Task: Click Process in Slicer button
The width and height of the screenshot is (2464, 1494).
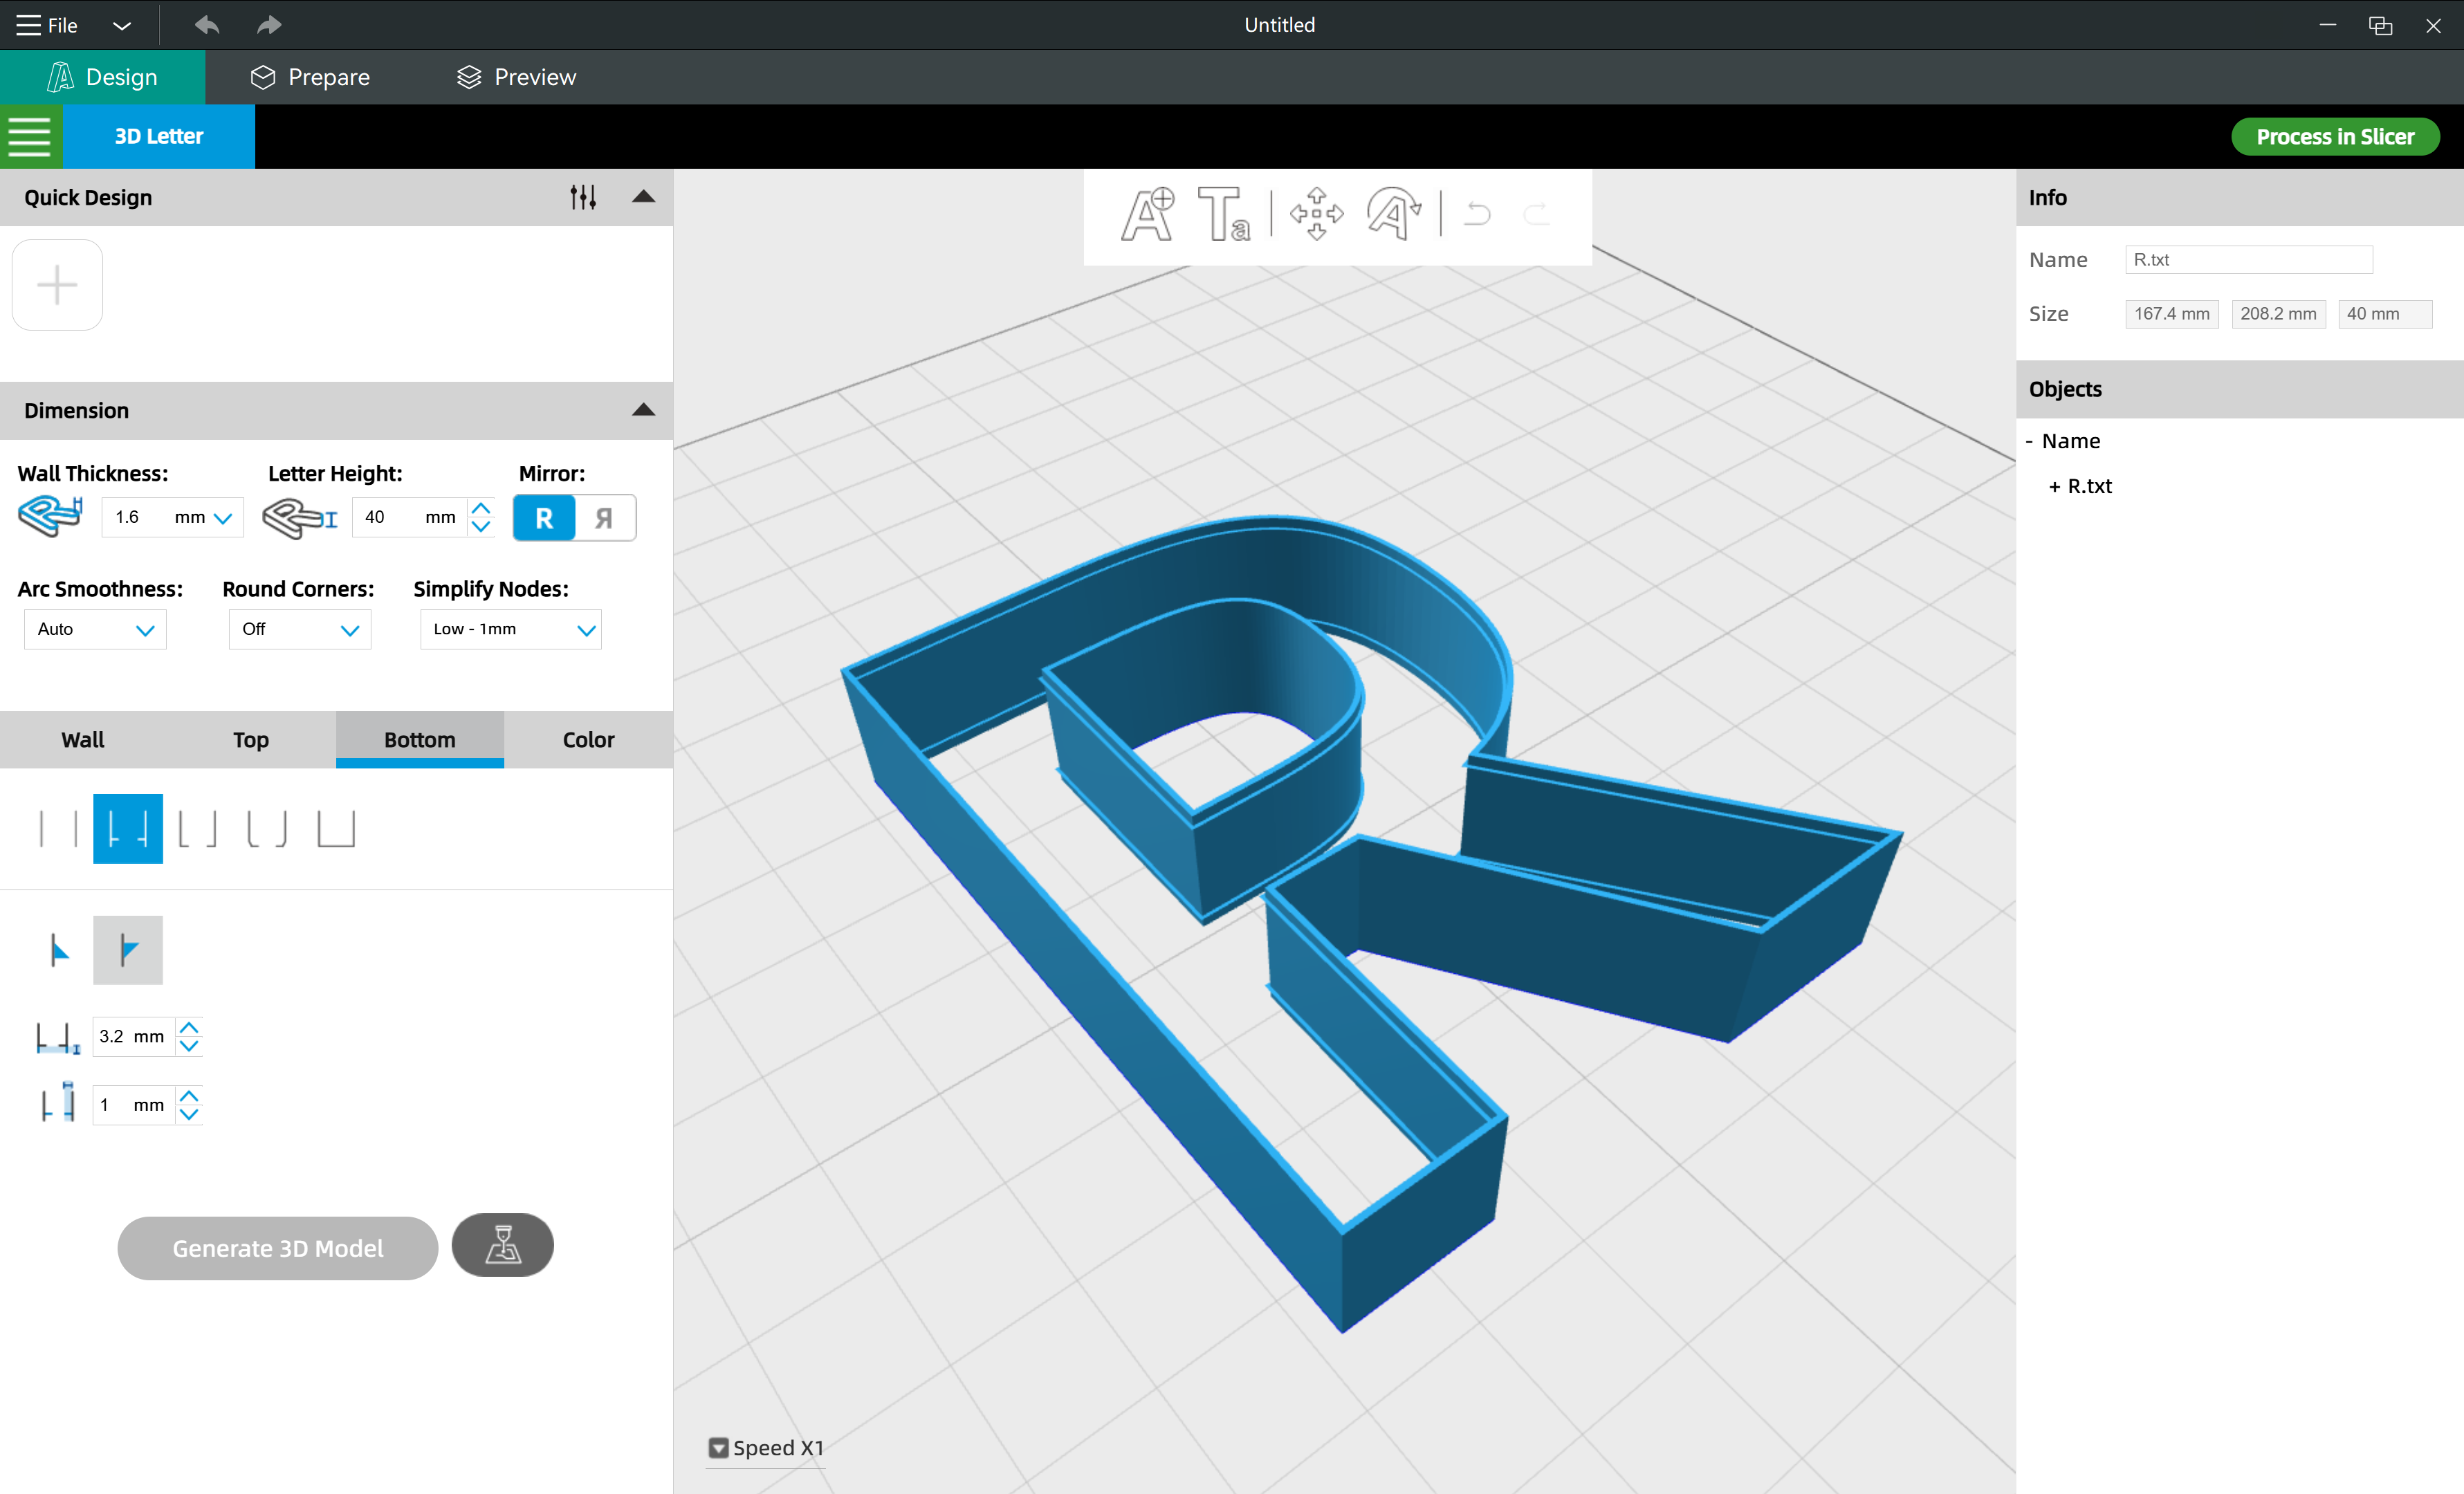Action: click(2335, 137)
